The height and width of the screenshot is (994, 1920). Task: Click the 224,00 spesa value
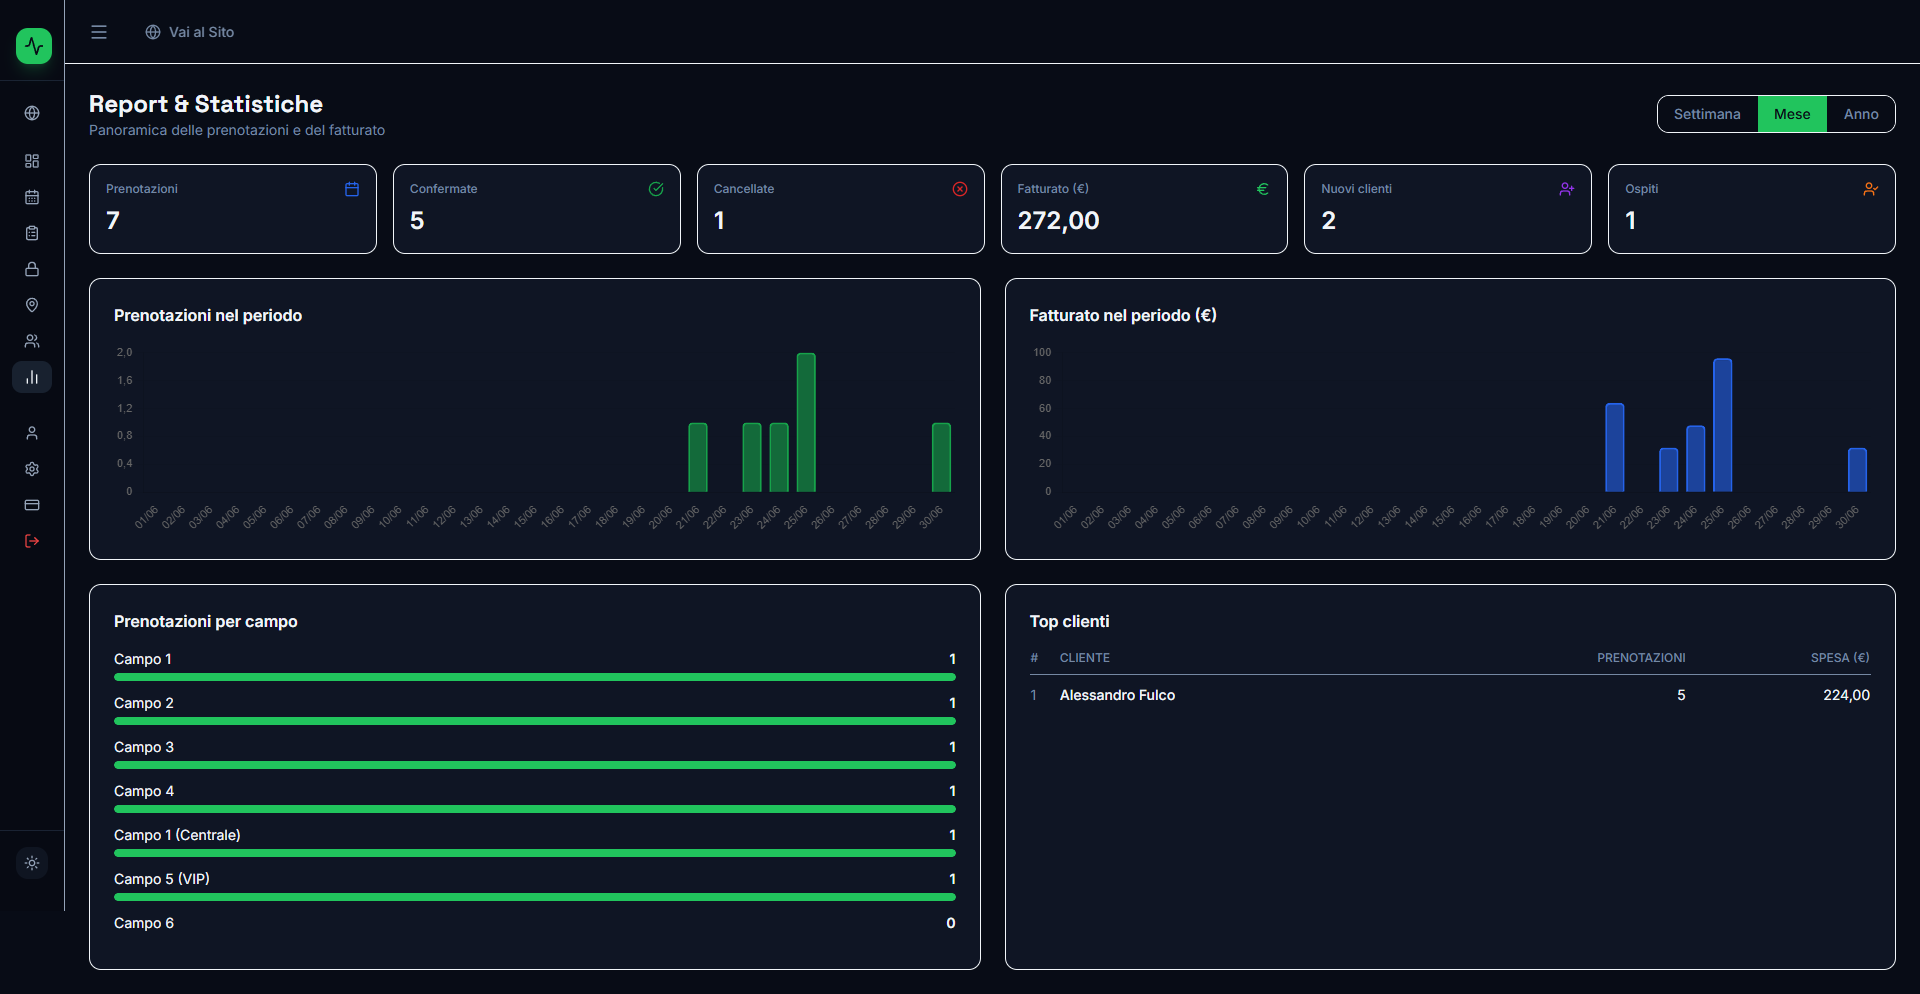click(x=1846, y=695)
